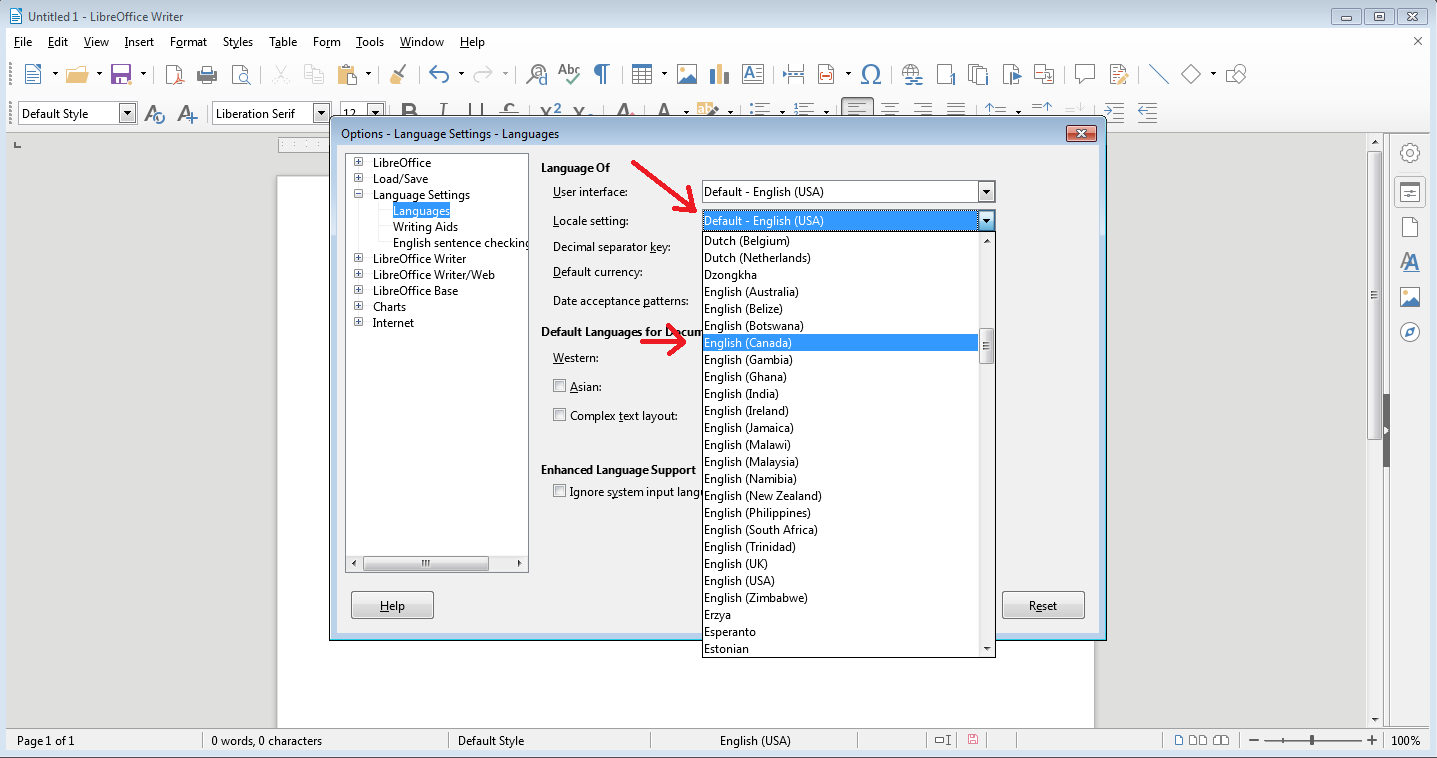Expand the Charts tree node
1437x758 pixels.
point(359,306)
